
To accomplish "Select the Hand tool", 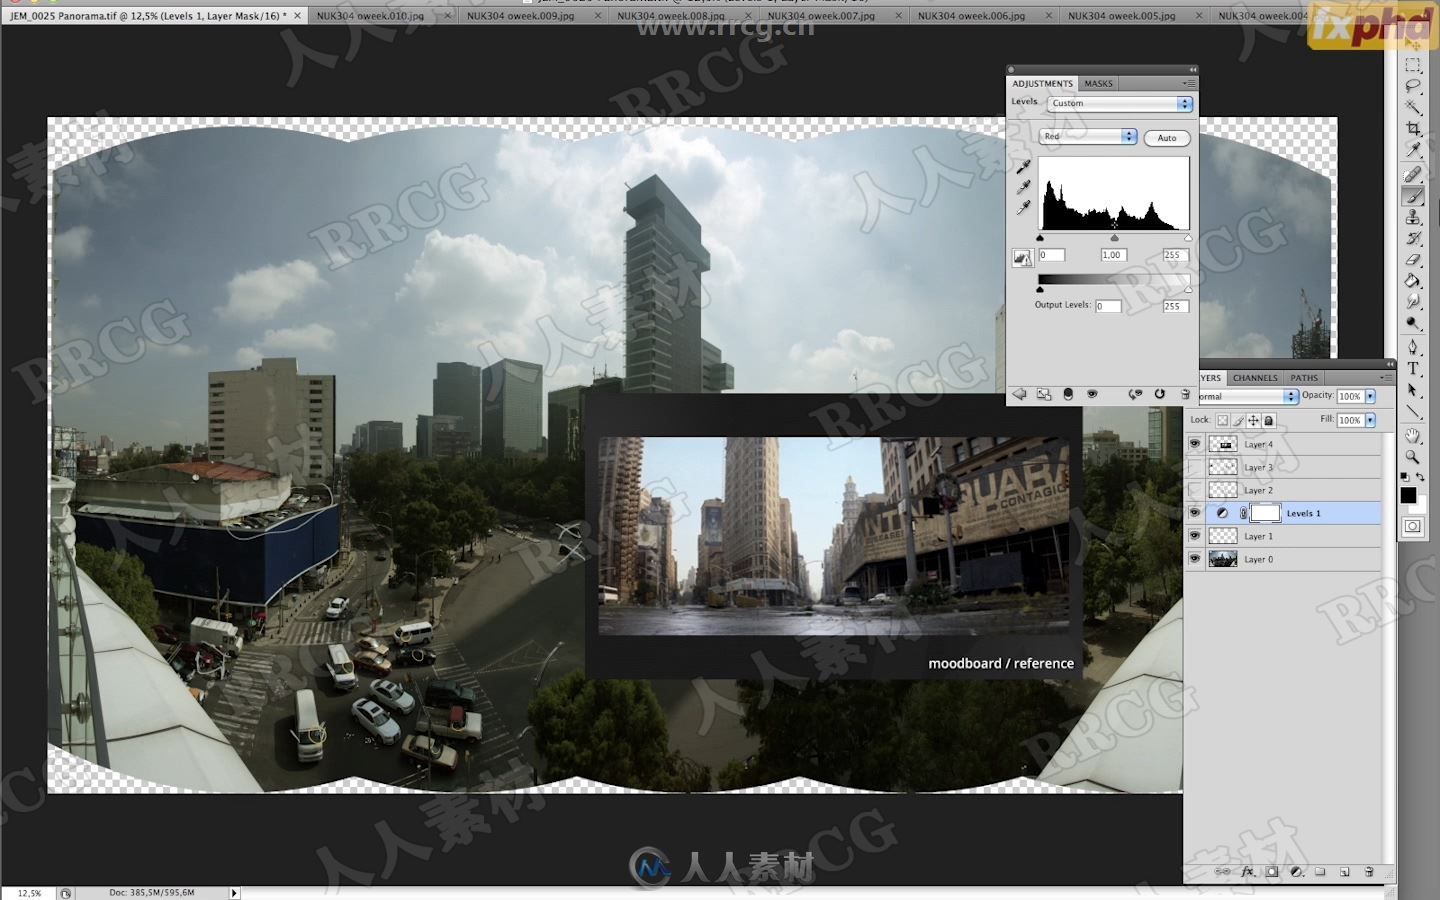I will 1413,436.
